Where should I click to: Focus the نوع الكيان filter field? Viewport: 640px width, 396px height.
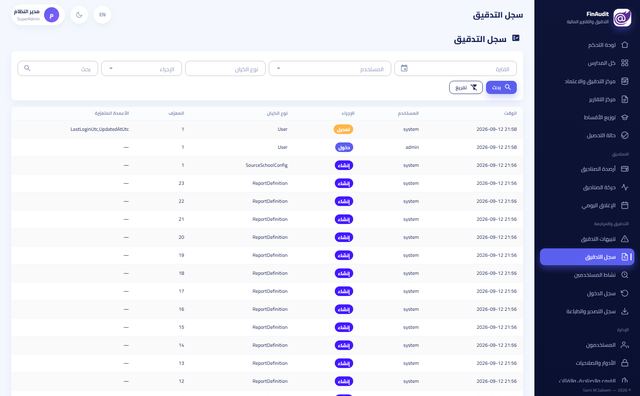[225, 69]
